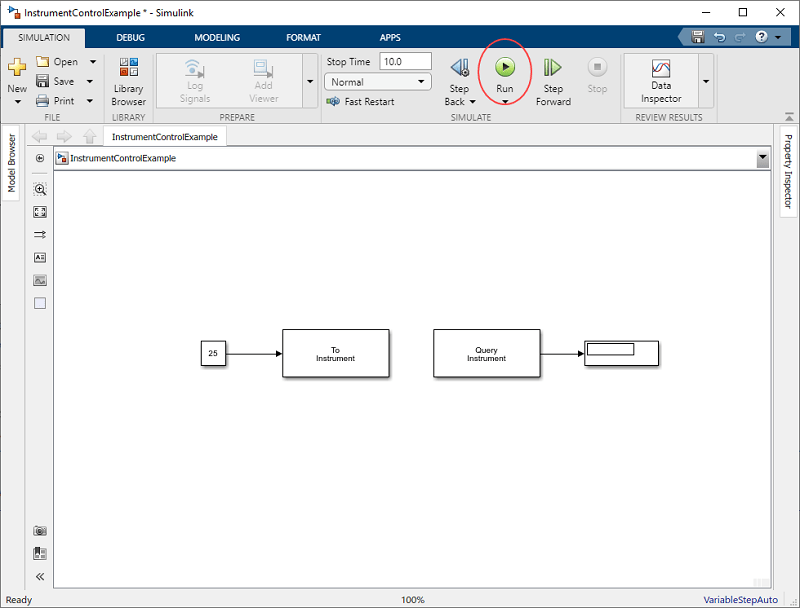The width and height of the screenshot is (800, 608).
Task: Click the Step Back icon
Action: tap(460, 67)
